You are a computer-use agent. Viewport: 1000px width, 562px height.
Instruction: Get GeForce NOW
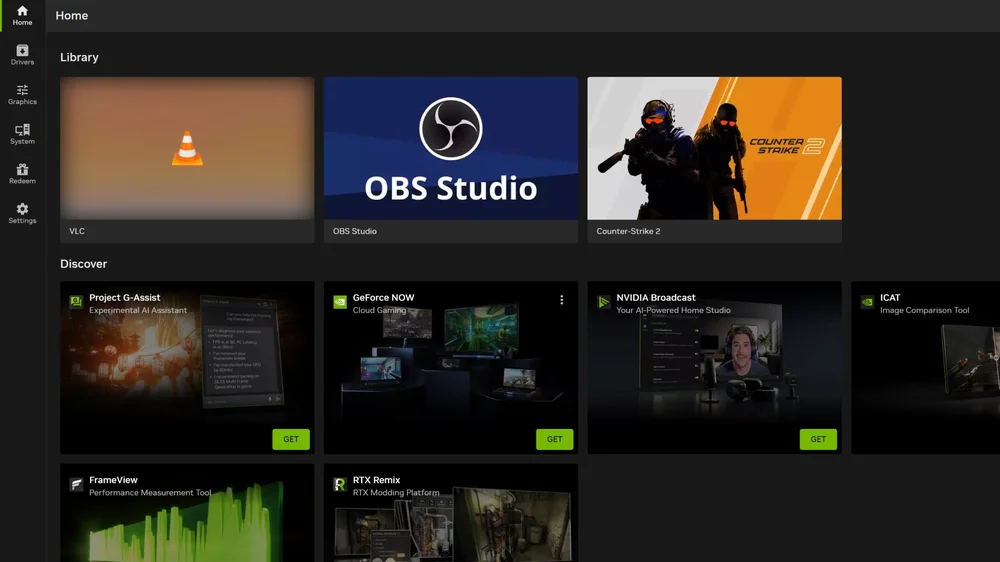(555, 439)
